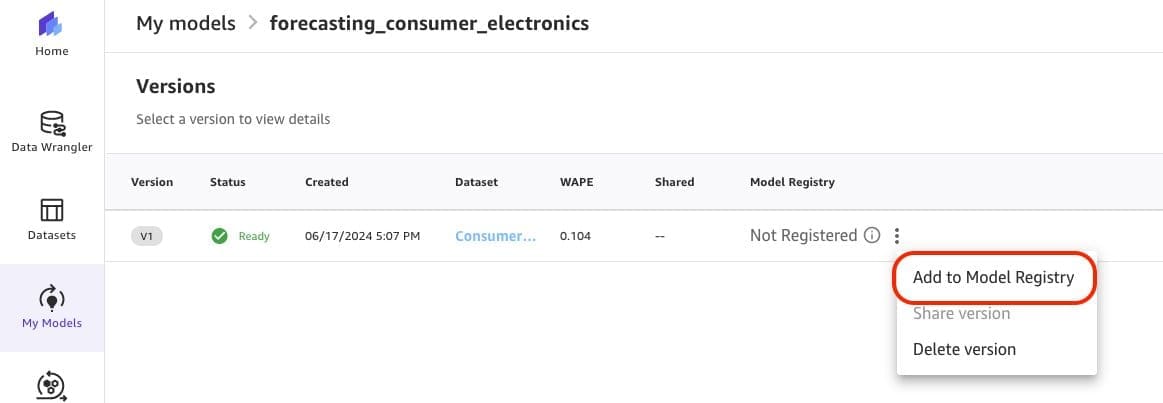
Task: Click the green Ready status check icon
Action: point(219,236)
